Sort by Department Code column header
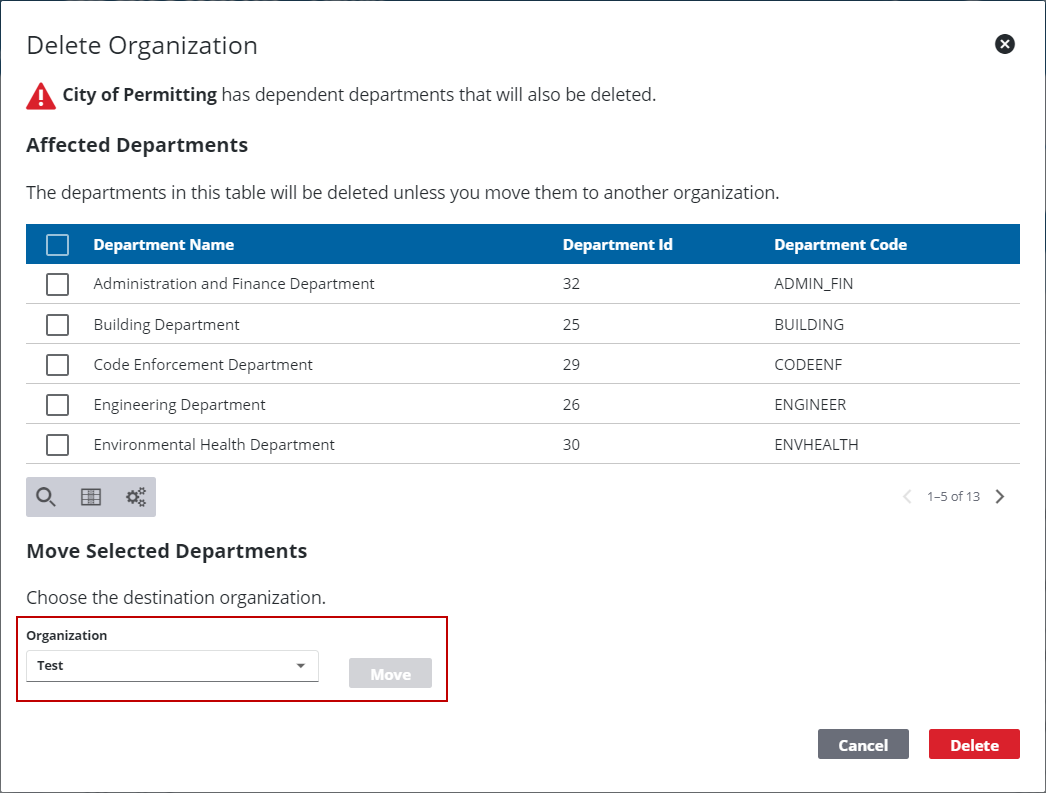This screenshot has height=793, width=1046. (x=840, y=245)
